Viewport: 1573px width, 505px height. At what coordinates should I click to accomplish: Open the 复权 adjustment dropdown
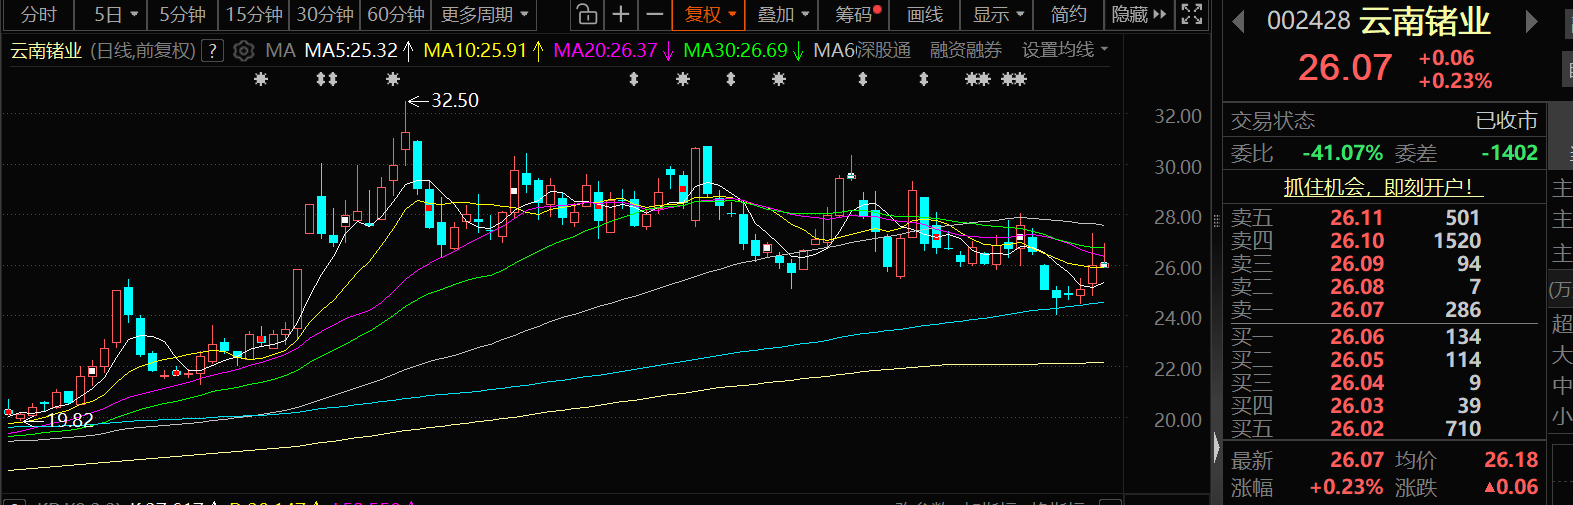(x=710, y=15)
